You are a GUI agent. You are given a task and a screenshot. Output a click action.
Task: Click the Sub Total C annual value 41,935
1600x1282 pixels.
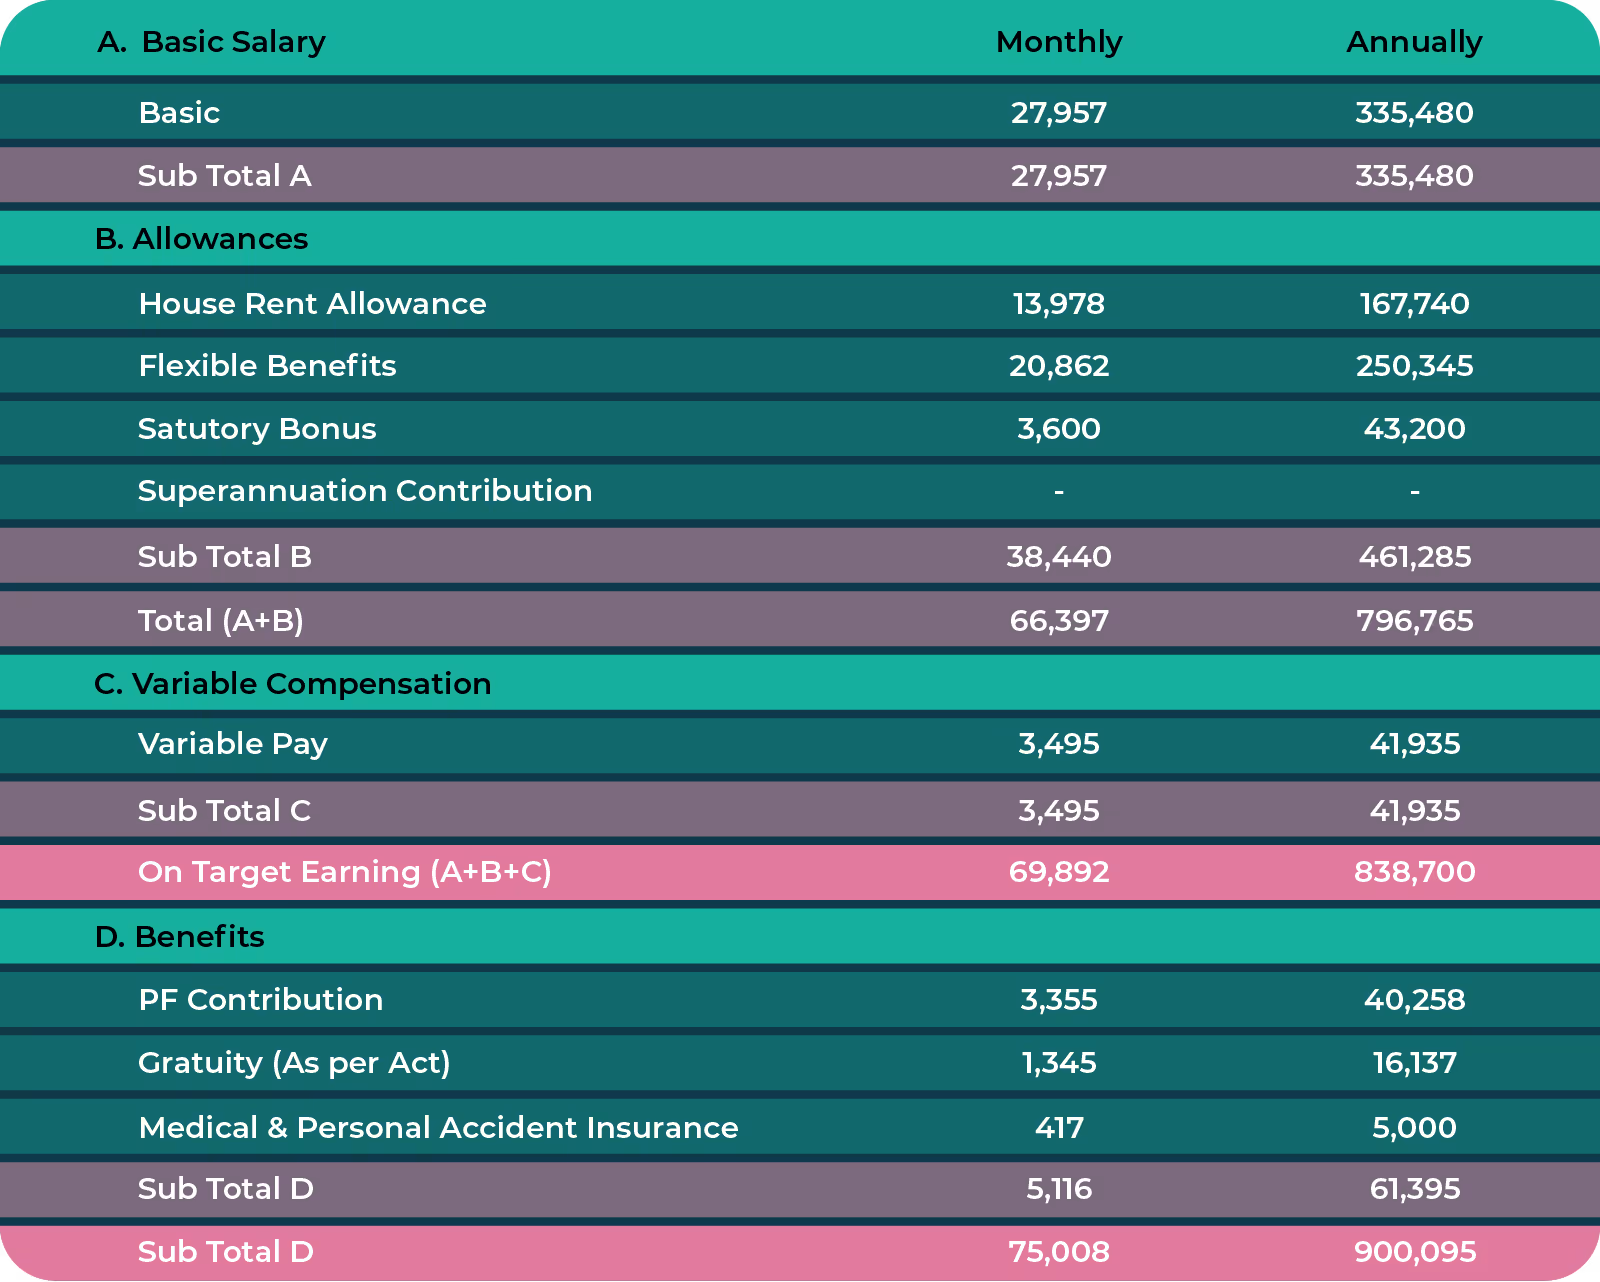[1414, 810]
